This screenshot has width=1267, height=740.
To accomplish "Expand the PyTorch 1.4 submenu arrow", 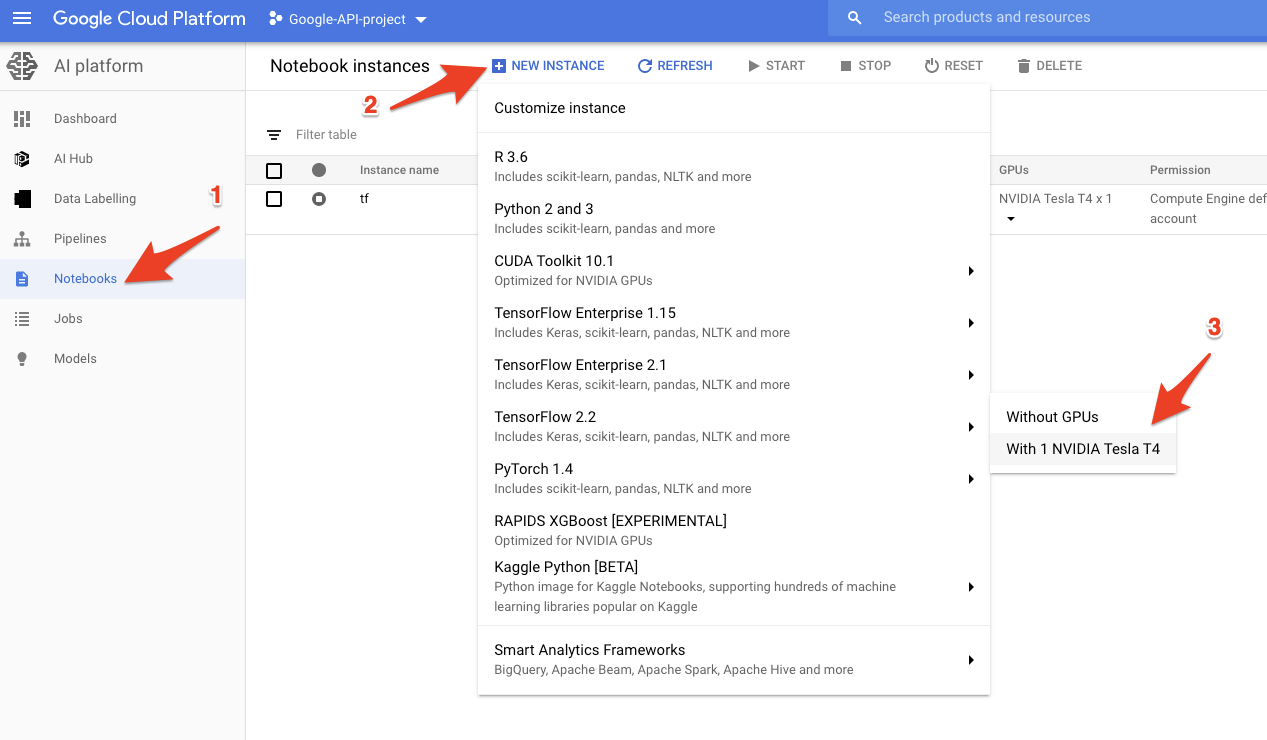I will (x=970, y=479).
